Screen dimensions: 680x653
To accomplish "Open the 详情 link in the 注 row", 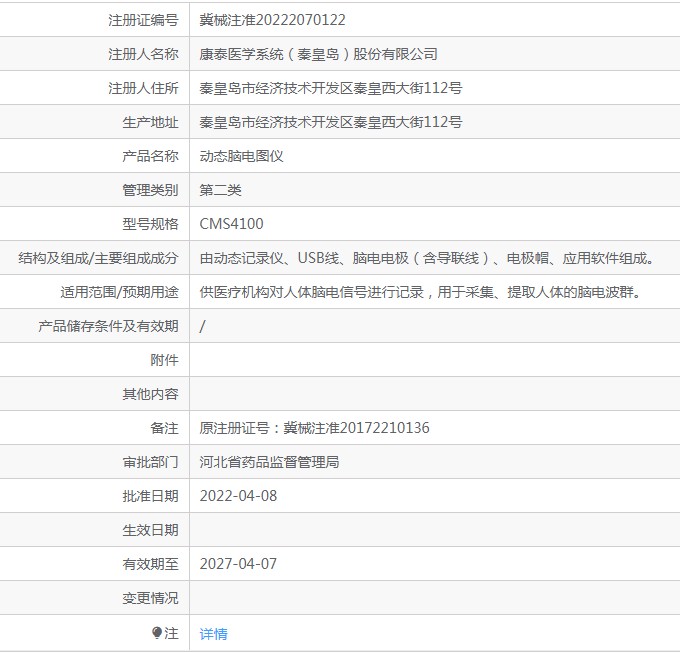I will coord(213,633).
